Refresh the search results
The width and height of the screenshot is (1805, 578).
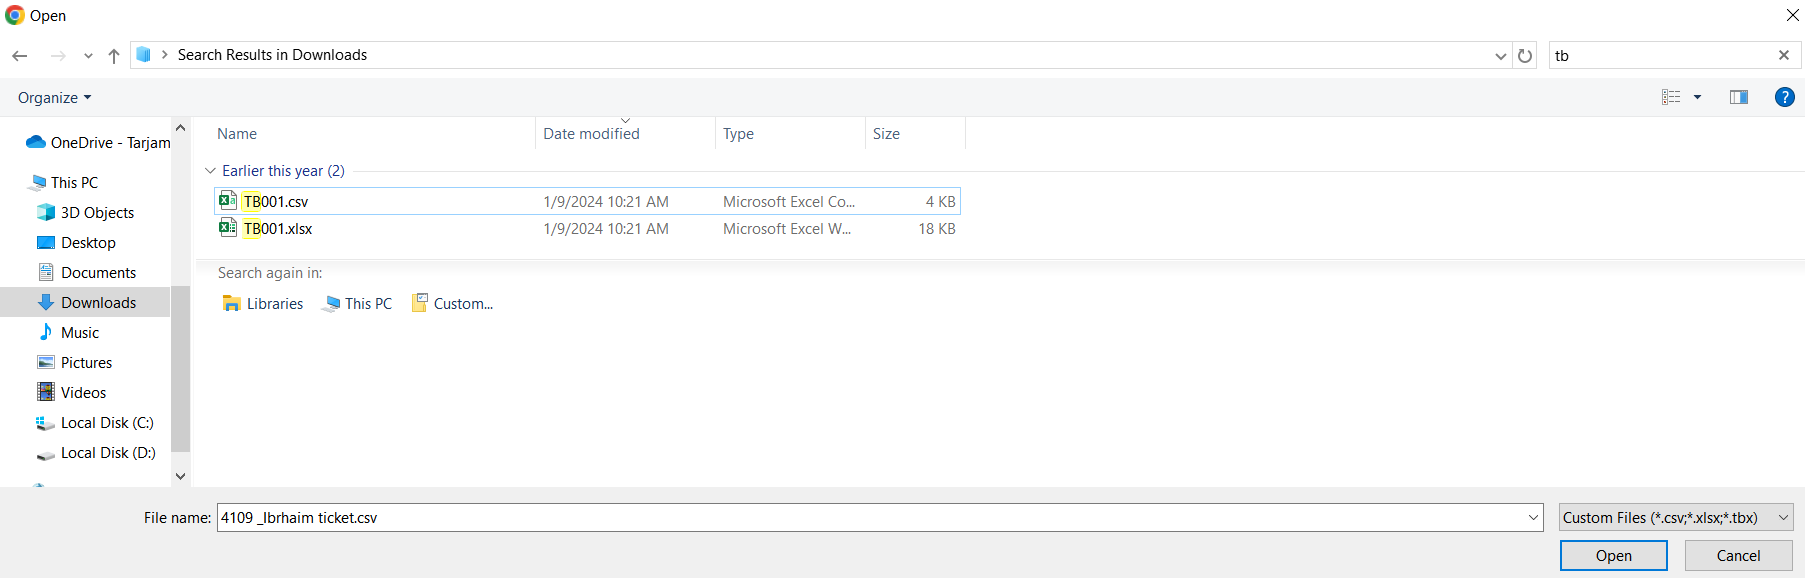pyautogui.click(x=1525, y=56)
